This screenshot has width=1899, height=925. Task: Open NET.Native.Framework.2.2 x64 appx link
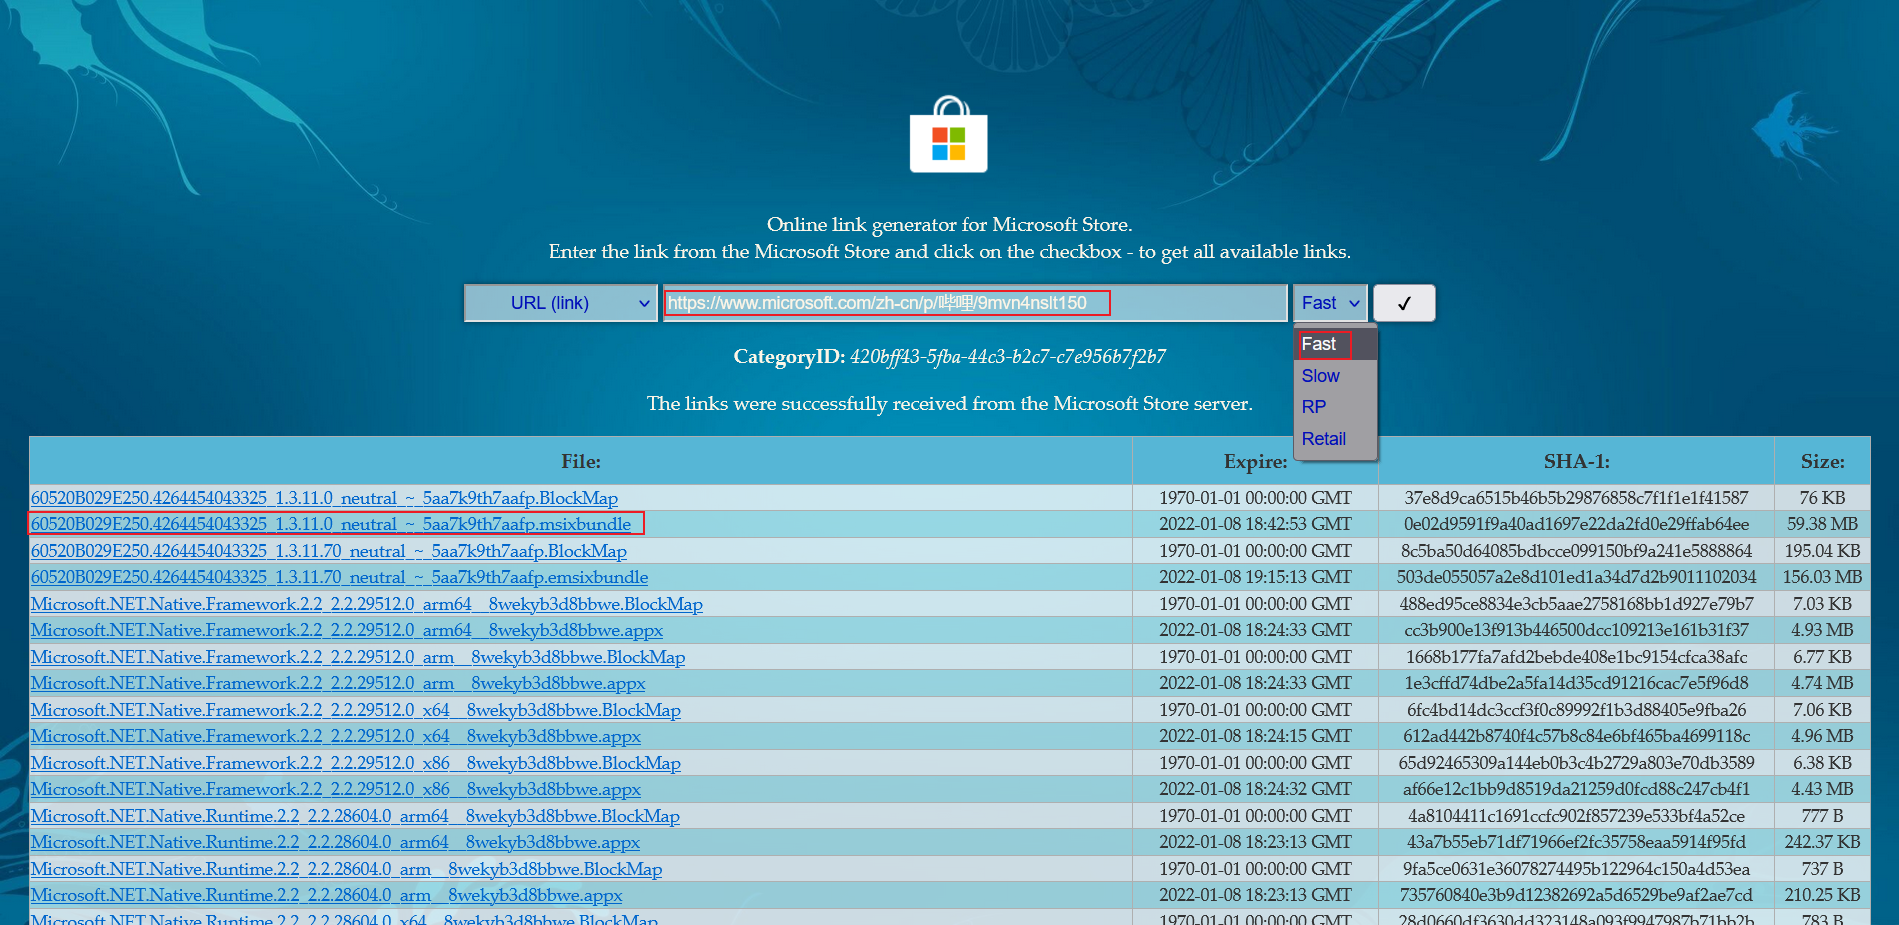[x=336, y=736]
